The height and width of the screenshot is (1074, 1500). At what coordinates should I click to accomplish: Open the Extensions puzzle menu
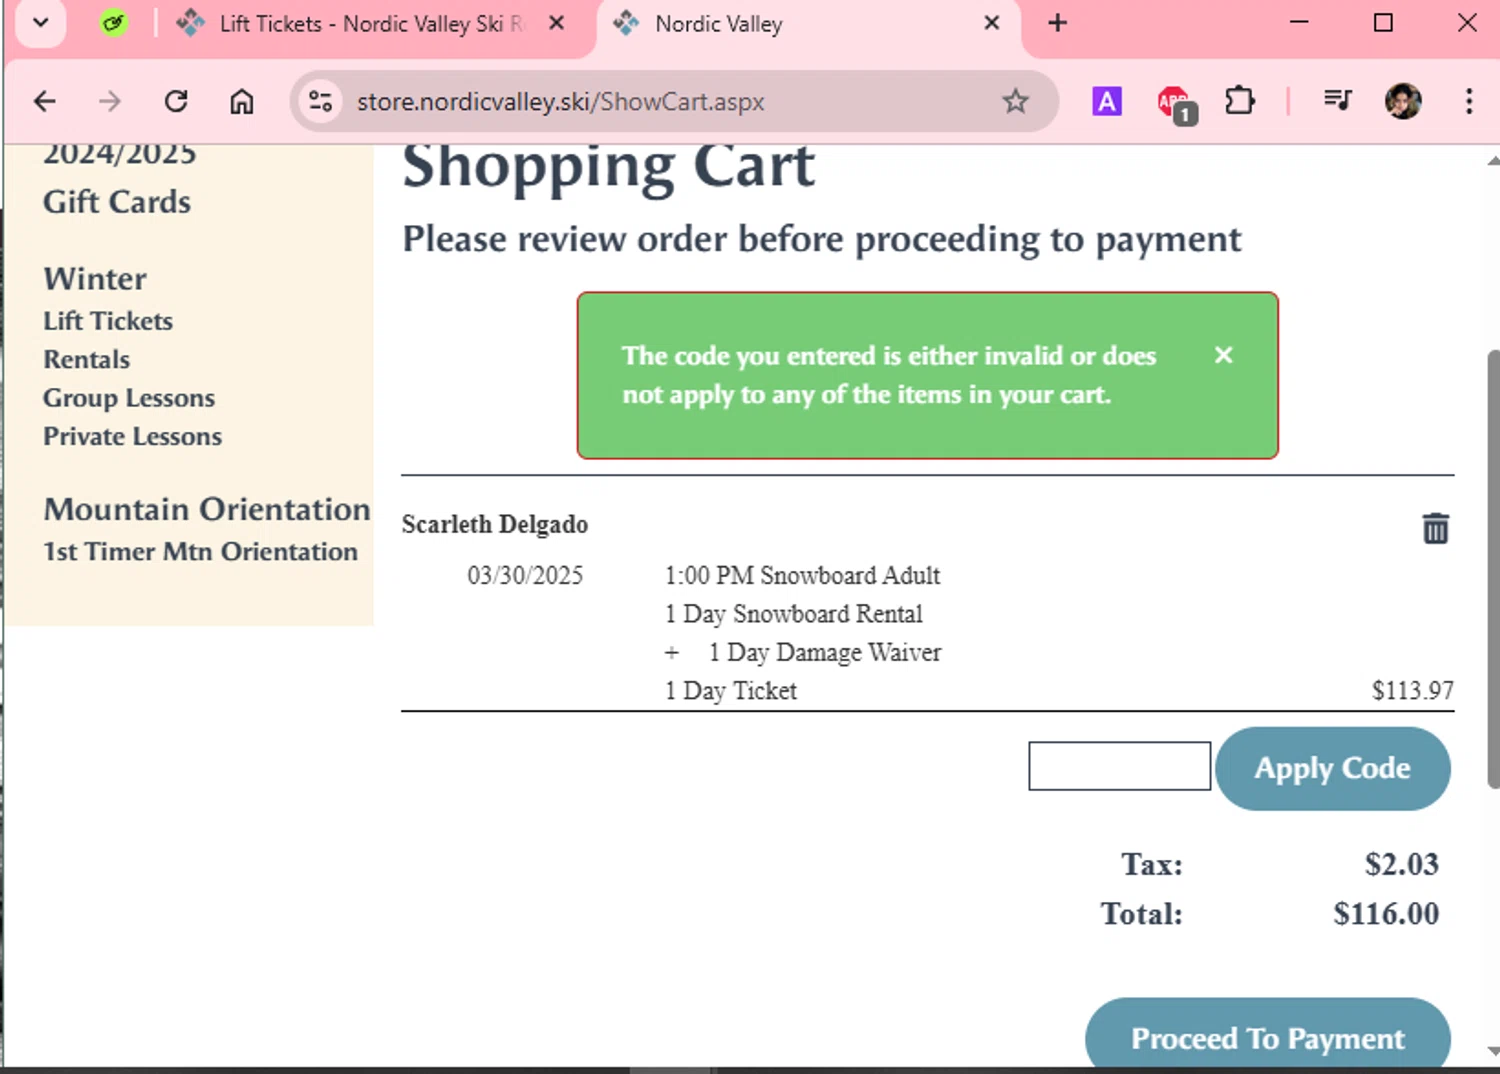[x=1239, y=101]
